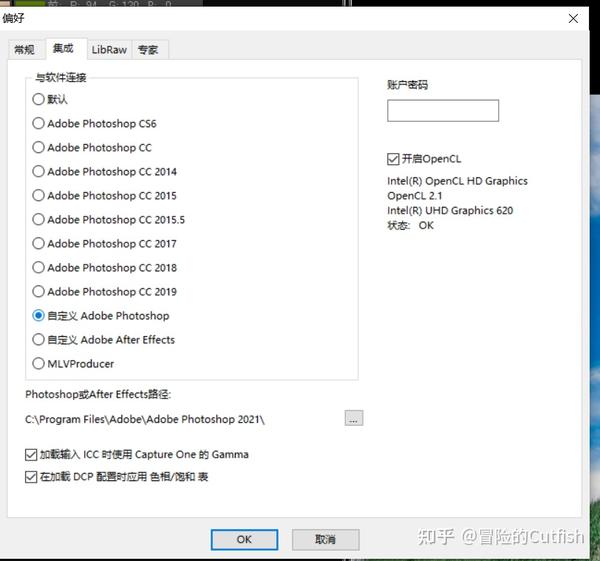Click the Intel(R) OpenCL HD Graphics text

457,181
